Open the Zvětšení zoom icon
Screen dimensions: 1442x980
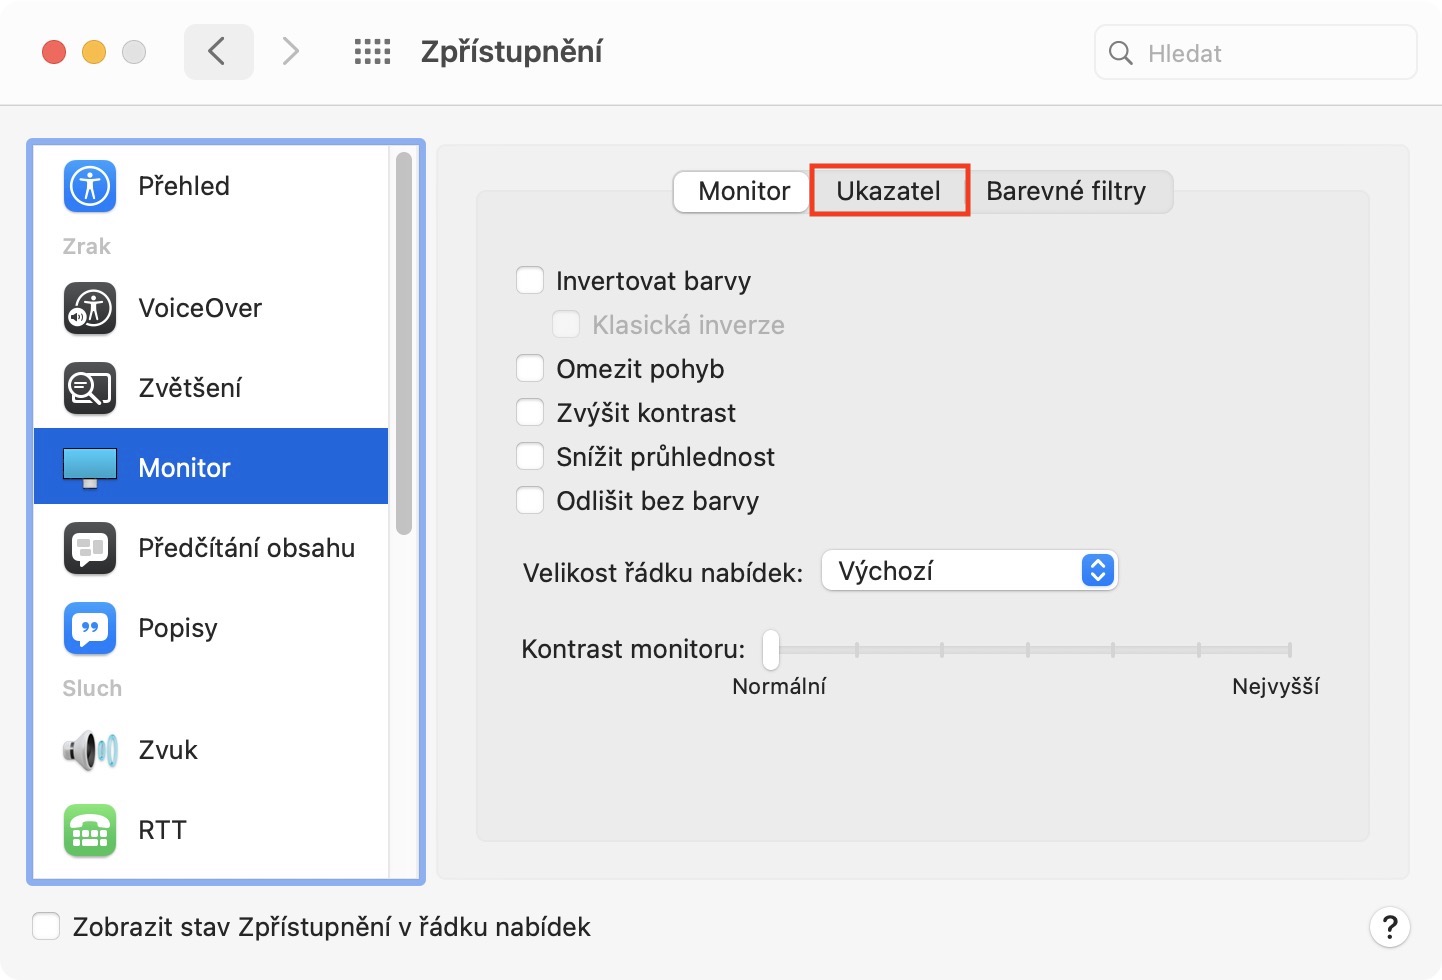pos(90,388)
